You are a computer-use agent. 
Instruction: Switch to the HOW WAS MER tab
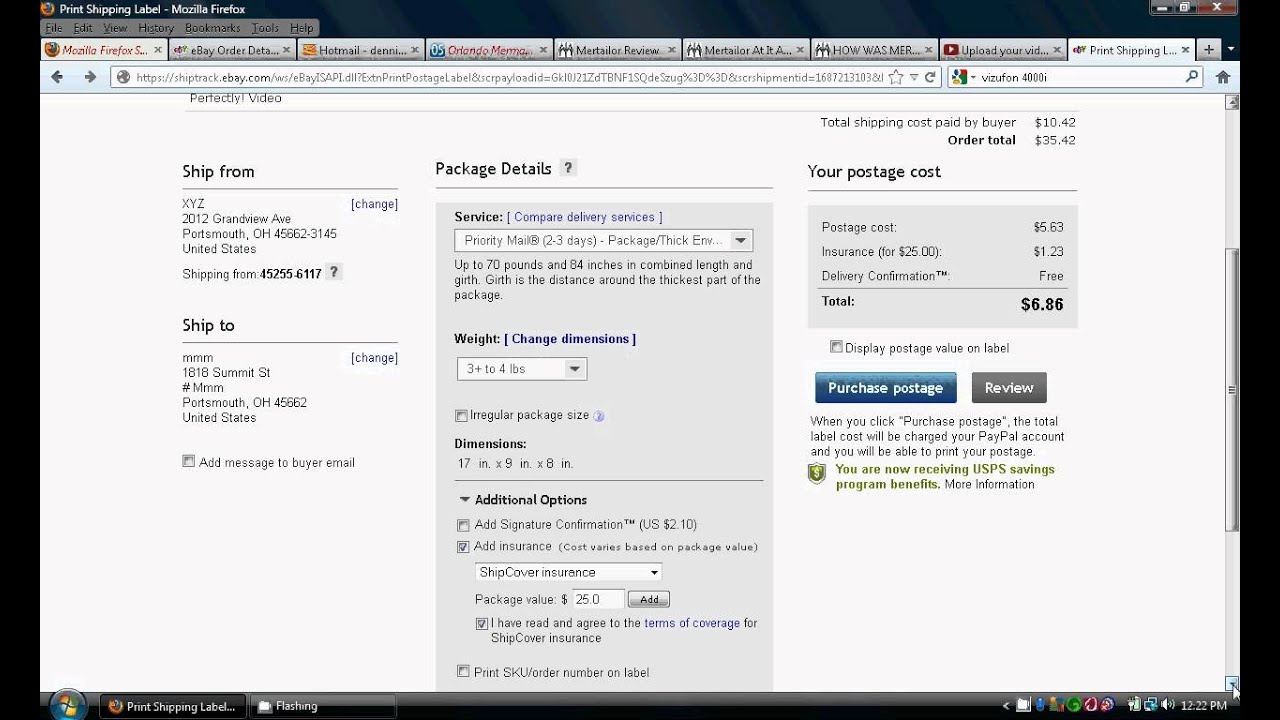point(875,50)
